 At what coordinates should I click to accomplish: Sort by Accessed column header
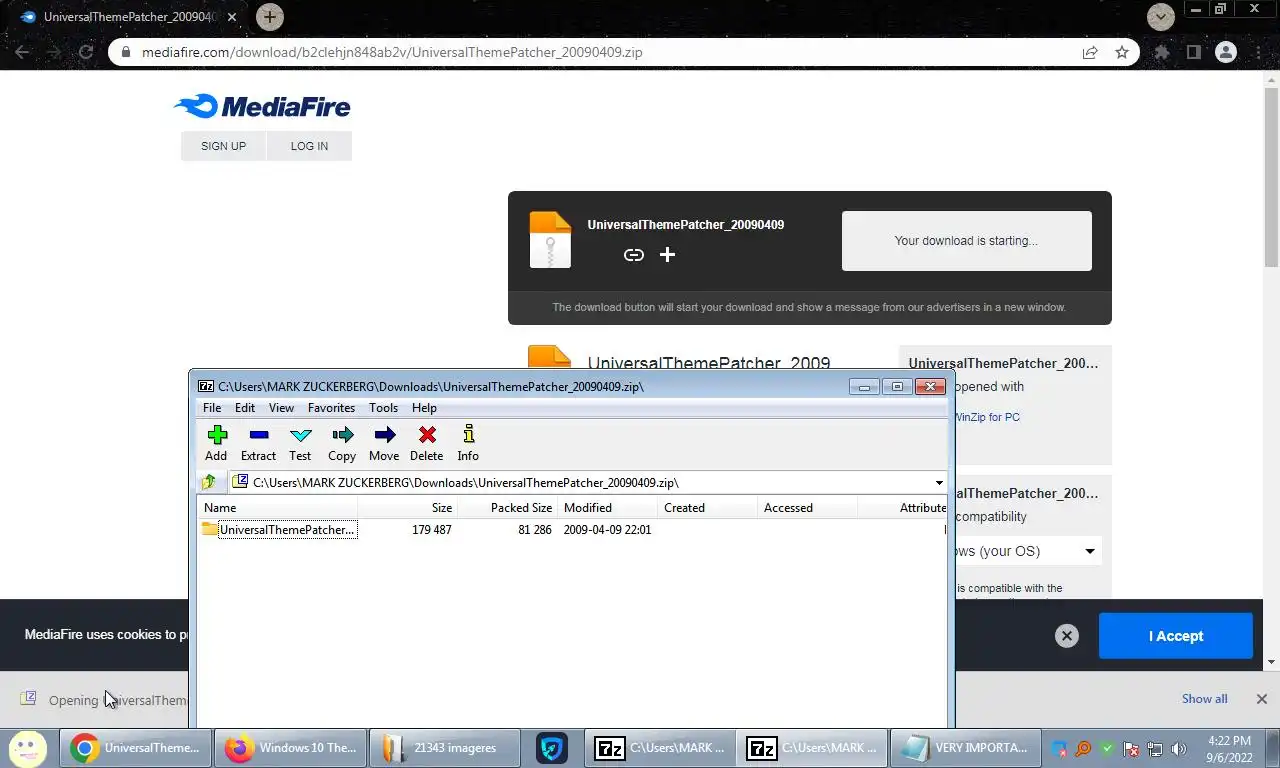pos(807,508)
